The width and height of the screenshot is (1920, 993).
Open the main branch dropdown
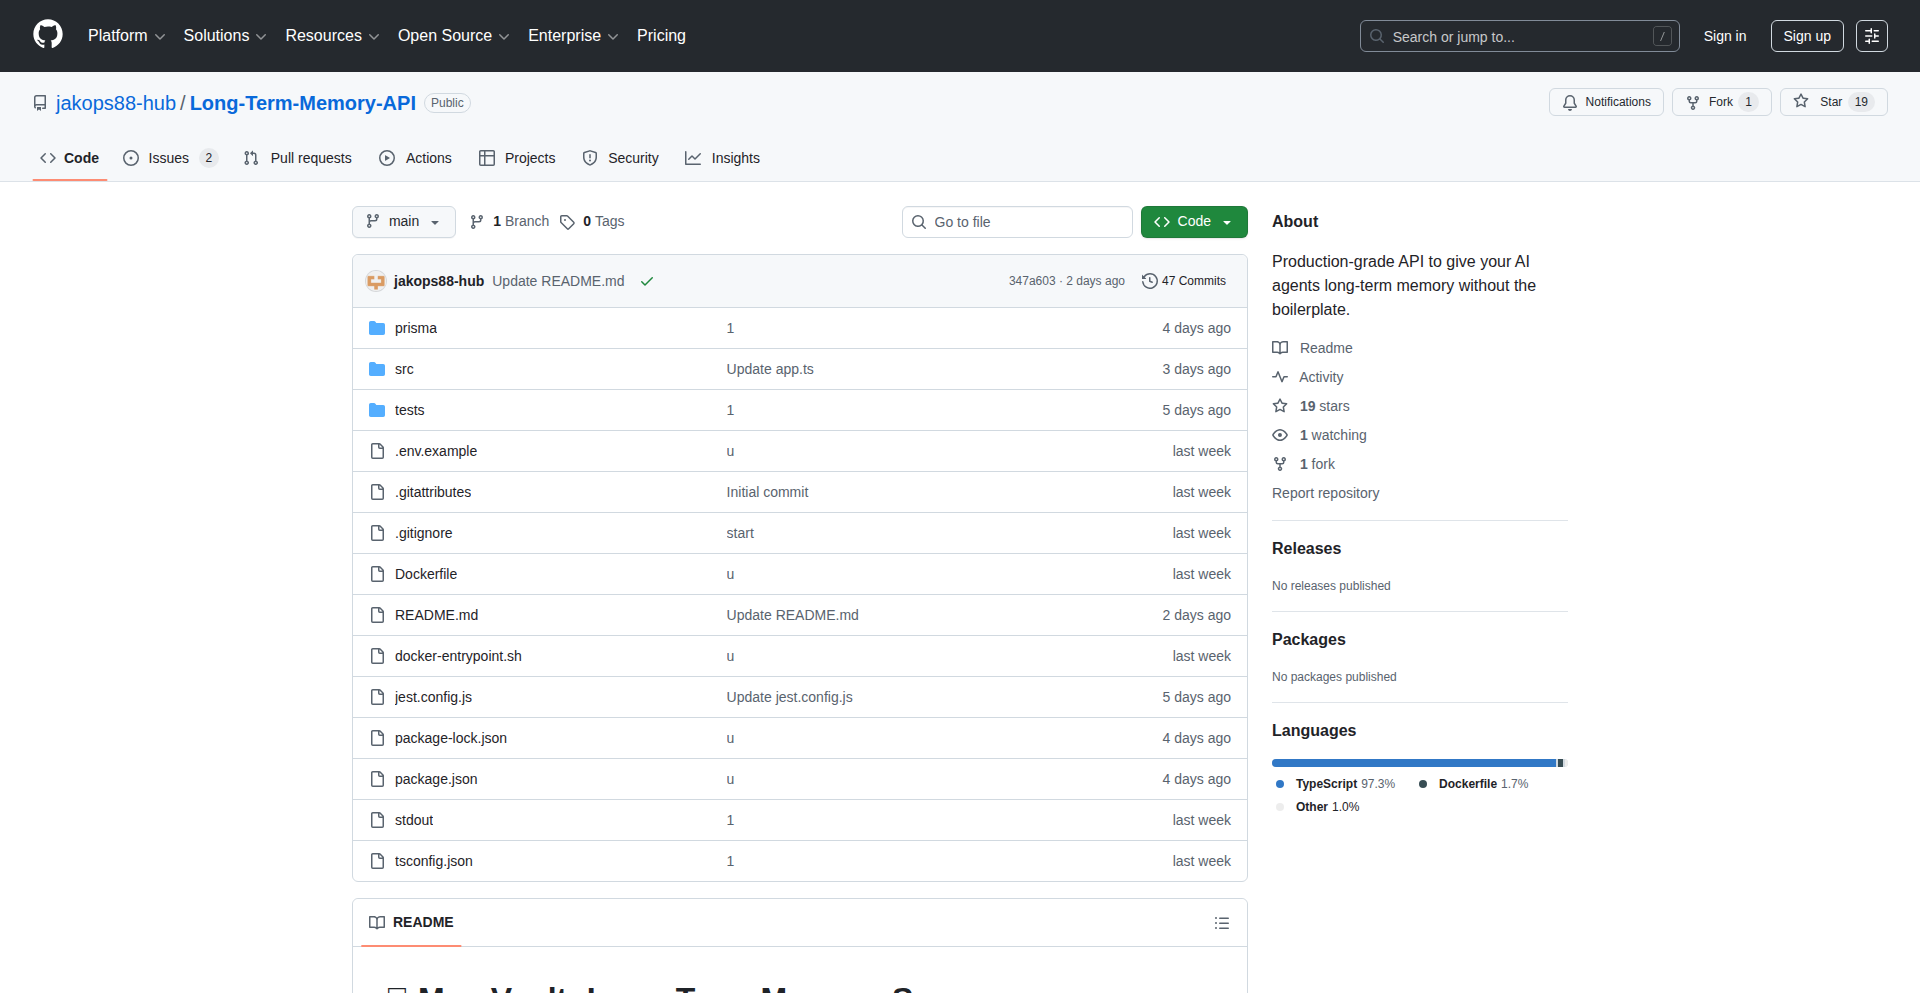(403, 221)
